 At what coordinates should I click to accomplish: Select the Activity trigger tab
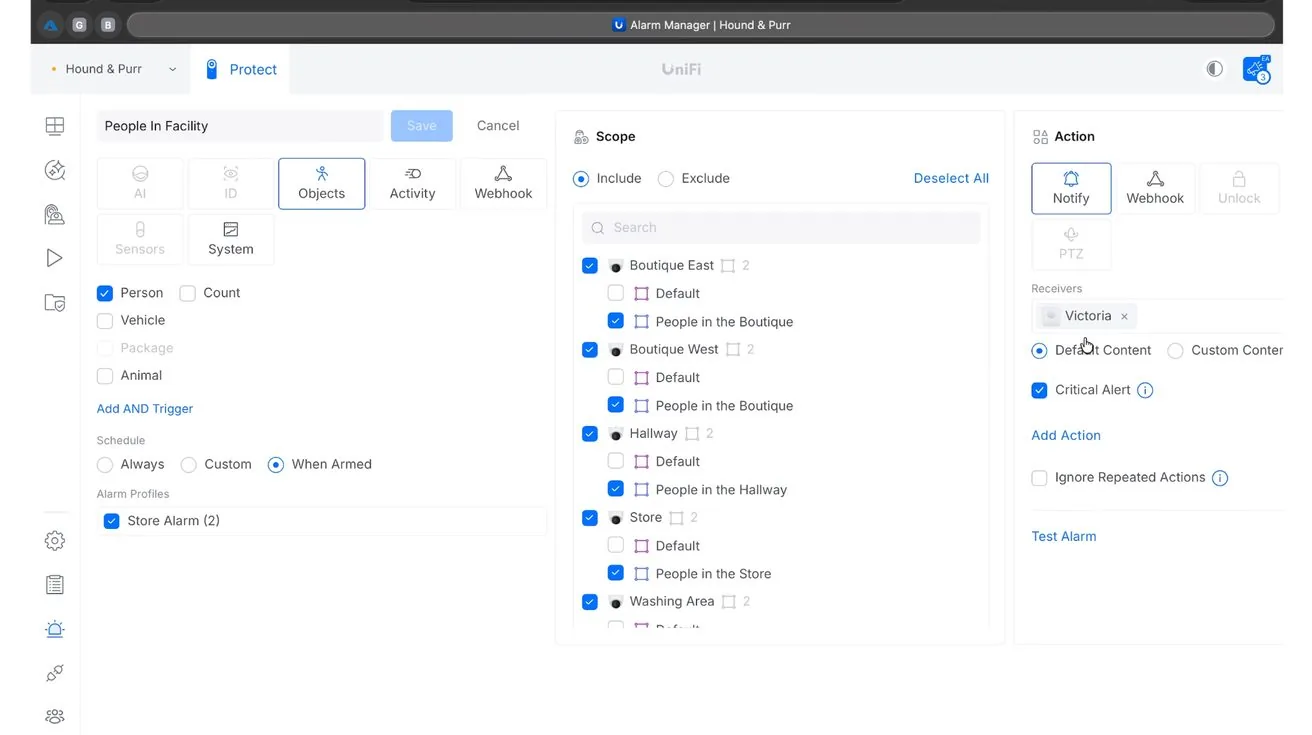[x=413, y=184]
